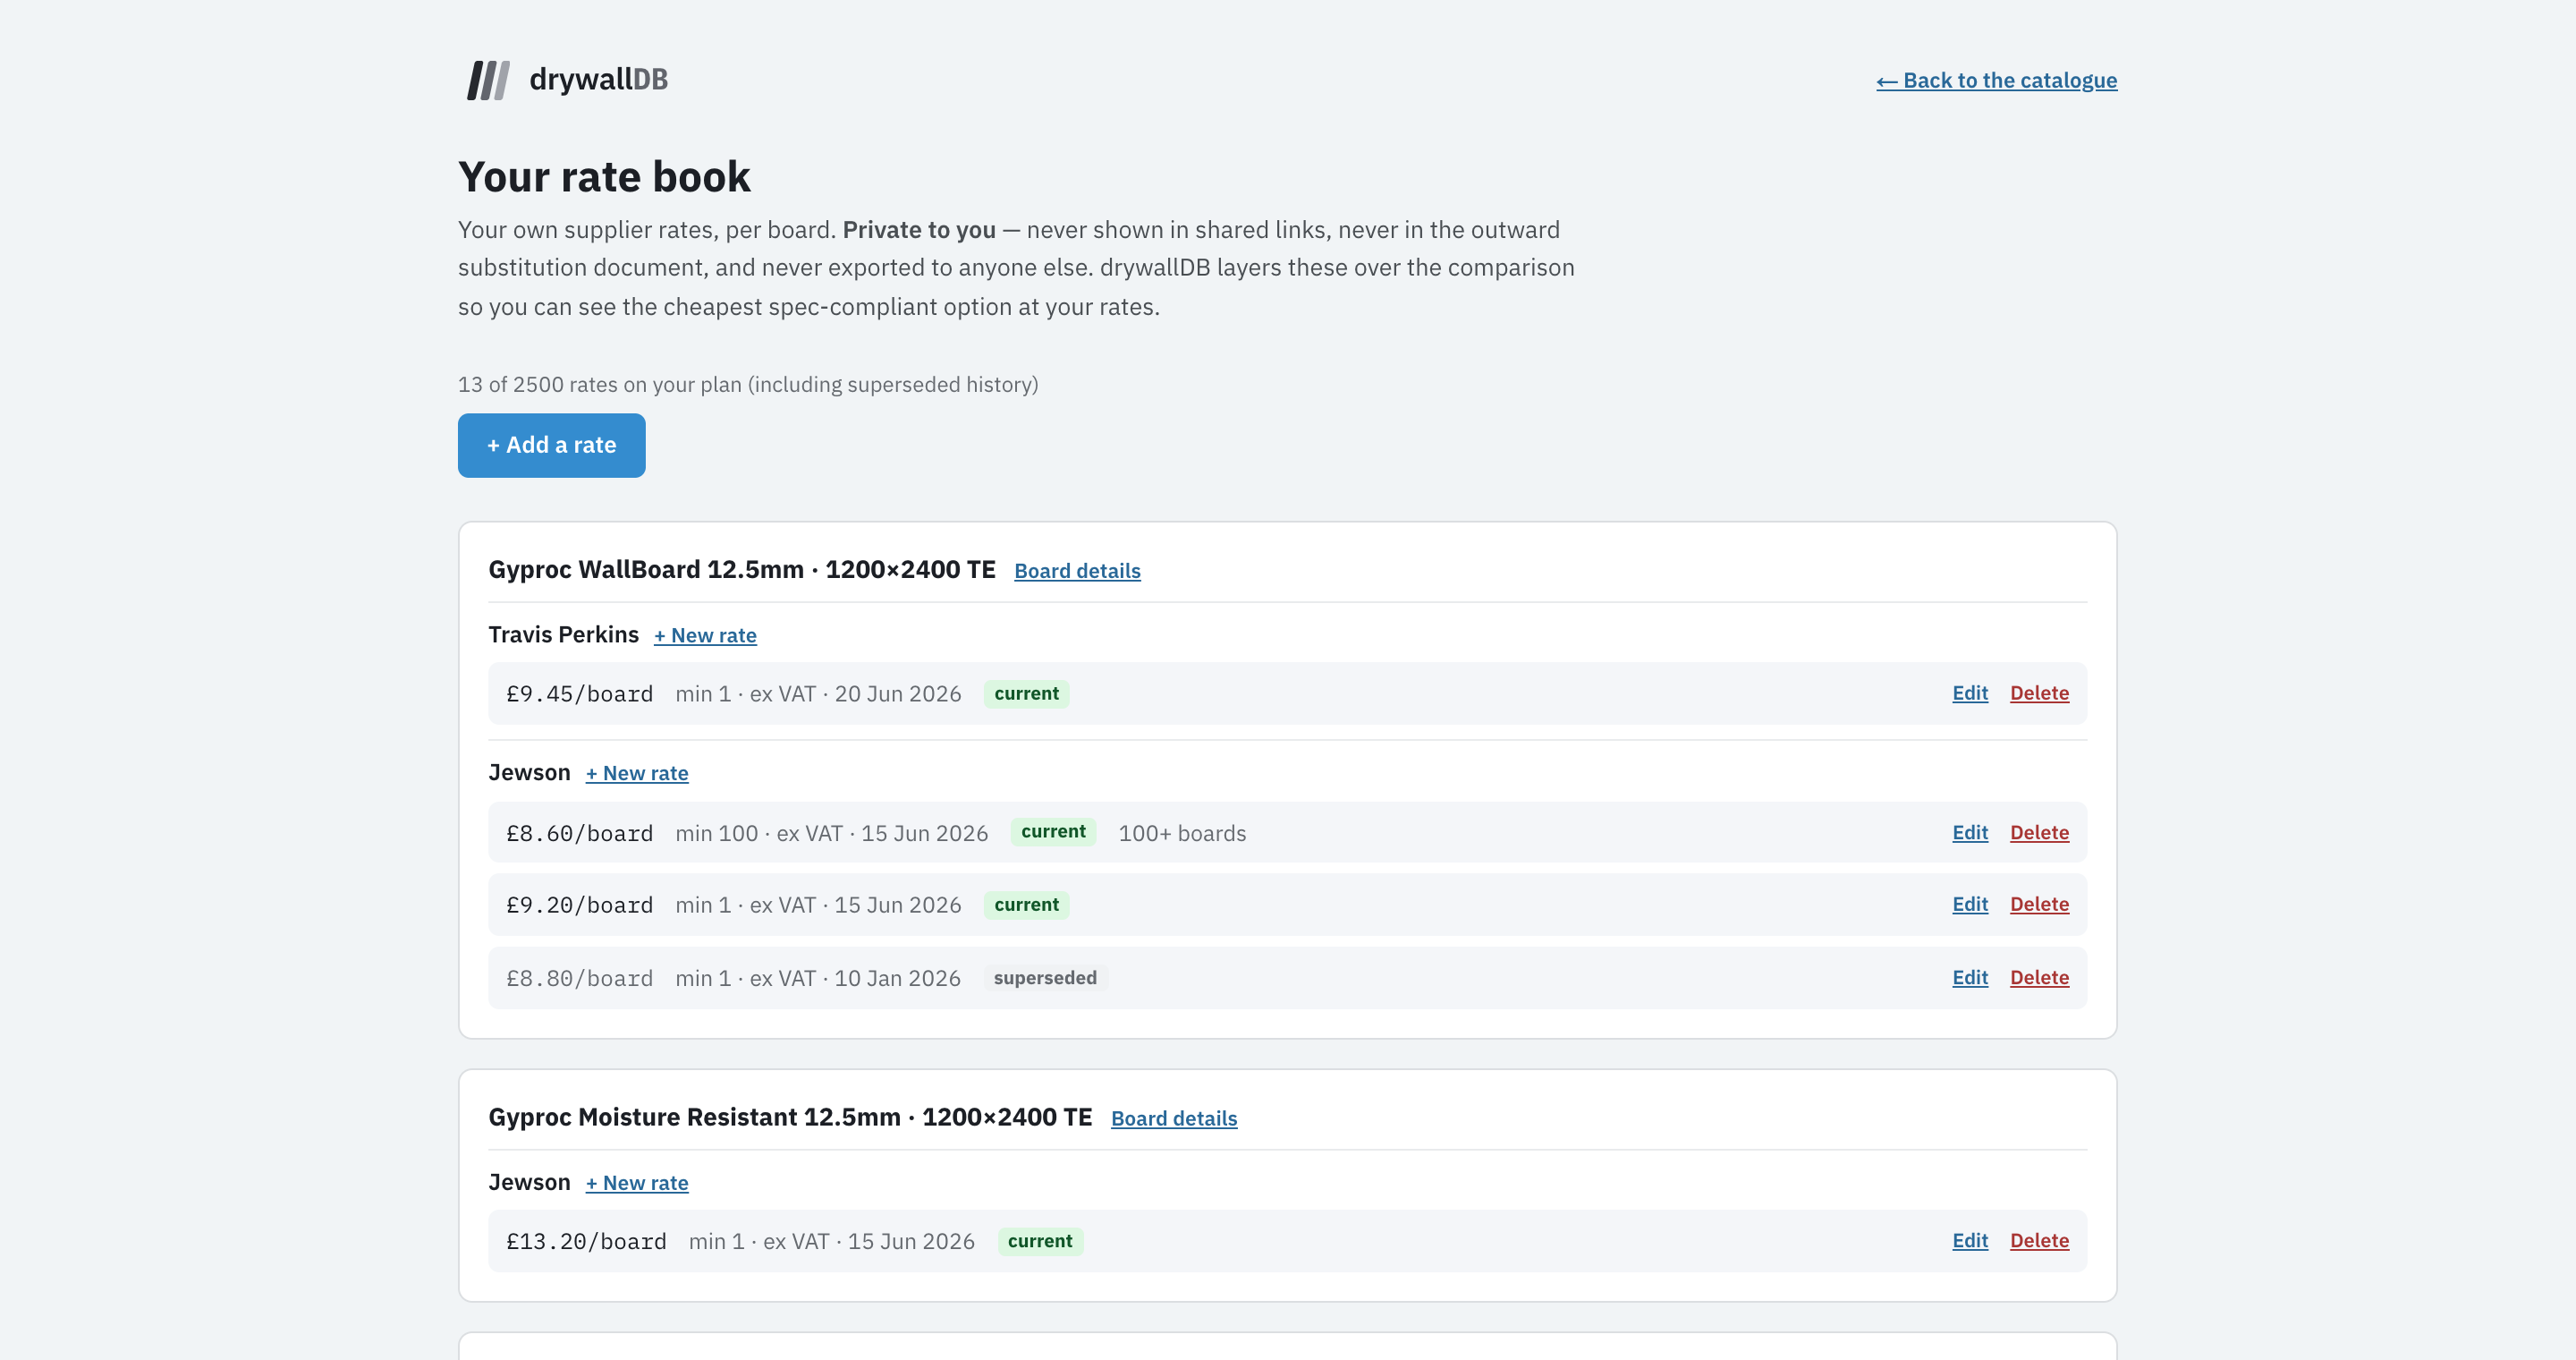The image size is (2576, 1360).
Task: Click the Private to you bold text
Action: (919, 230)
